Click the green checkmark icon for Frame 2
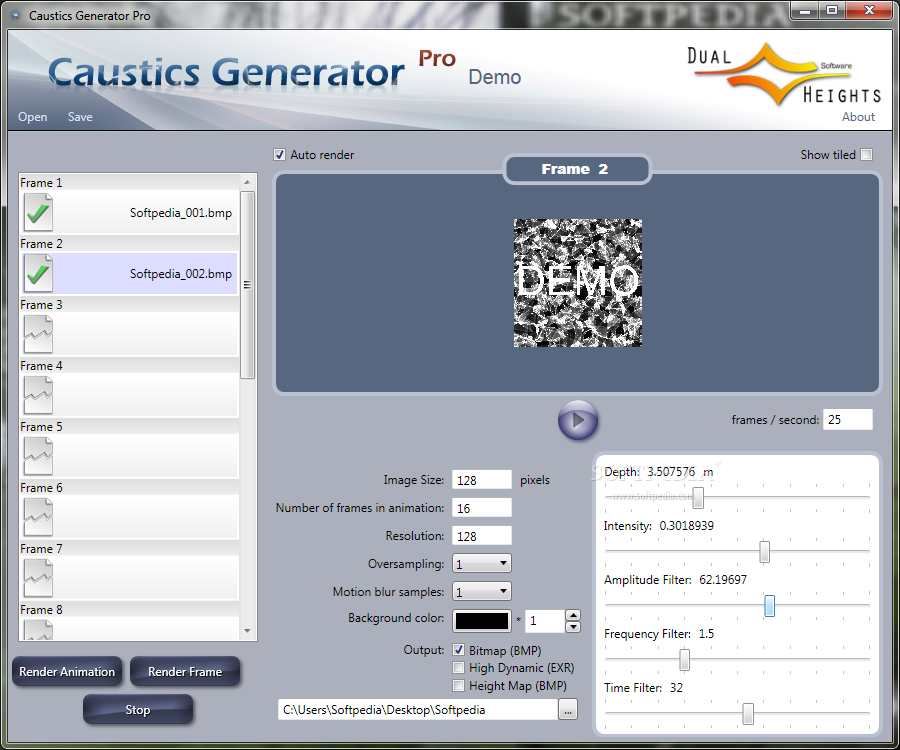The width and height of the screenshot is (900, 750). point(38,273)
